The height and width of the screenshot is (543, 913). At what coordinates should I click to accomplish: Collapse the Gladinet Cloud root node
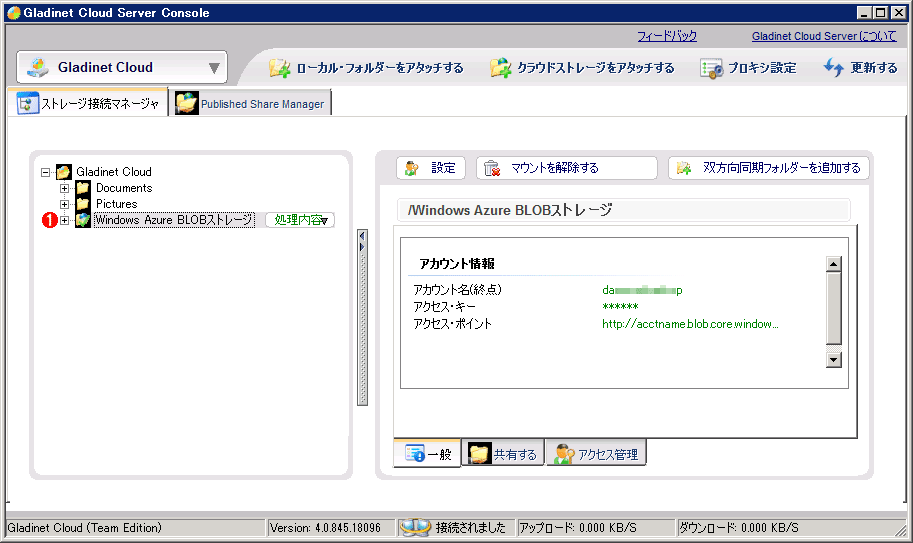pyautogui.click(x=45, y=172)
